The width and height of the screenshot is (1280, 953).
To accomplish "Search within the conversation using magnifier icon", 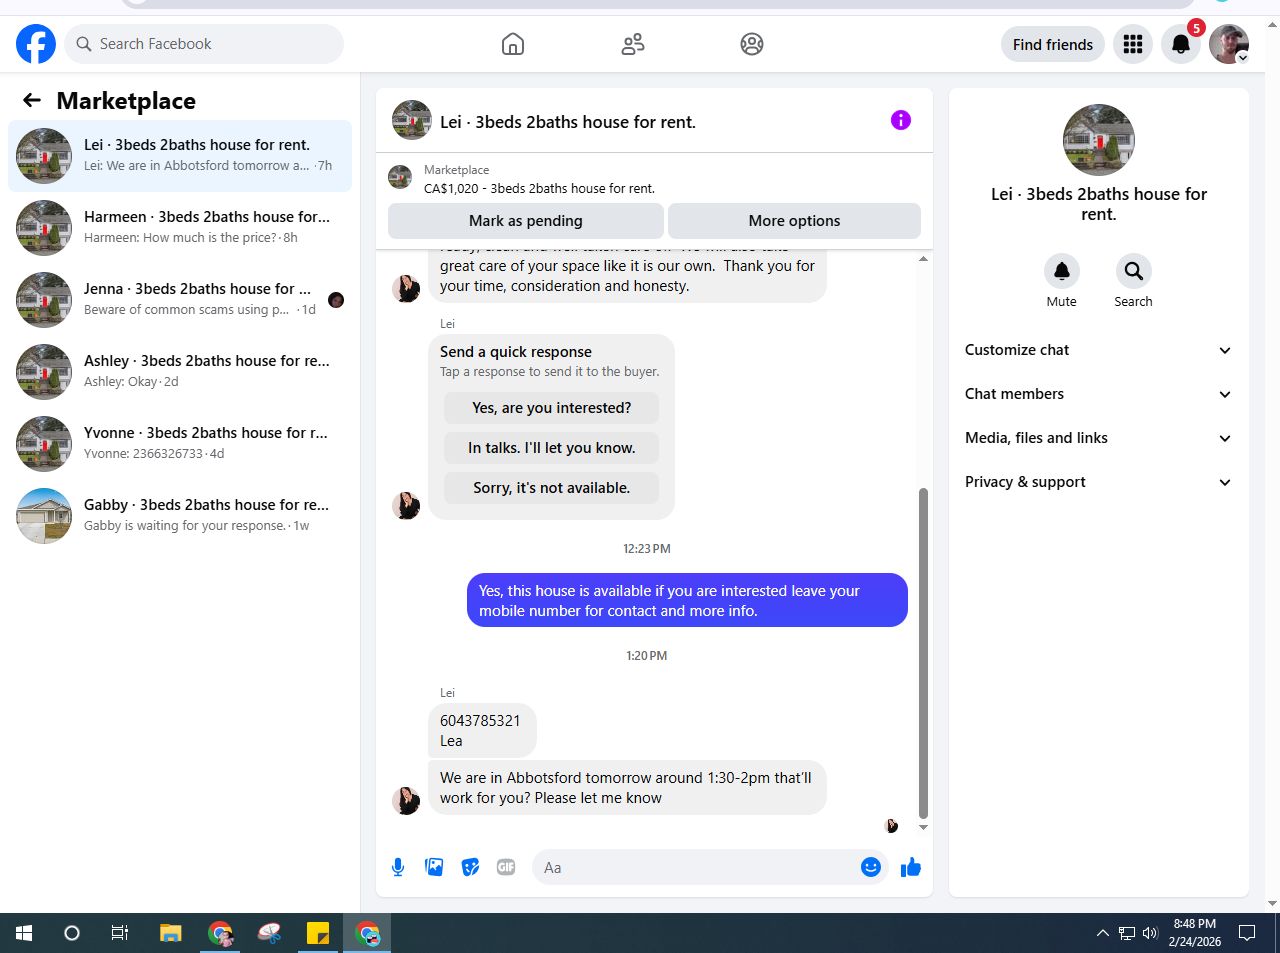I will click(1134, 271).
